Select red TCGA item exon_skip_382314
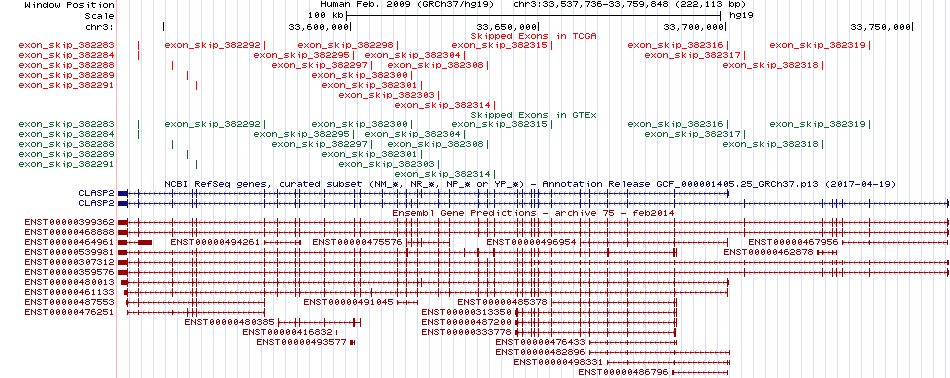Screen dimensions: 950x378 pos(444,105)
